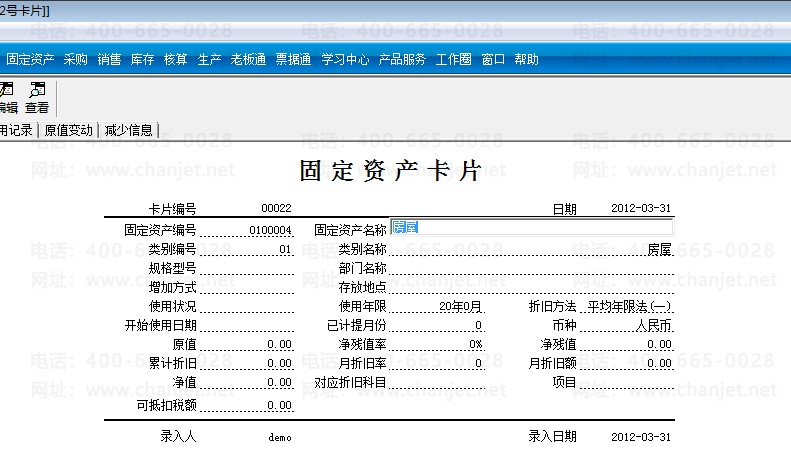Screen dimensions: 791x461
Task: Click the 对应折旧科目 field
Action: (x=437, y=382)
